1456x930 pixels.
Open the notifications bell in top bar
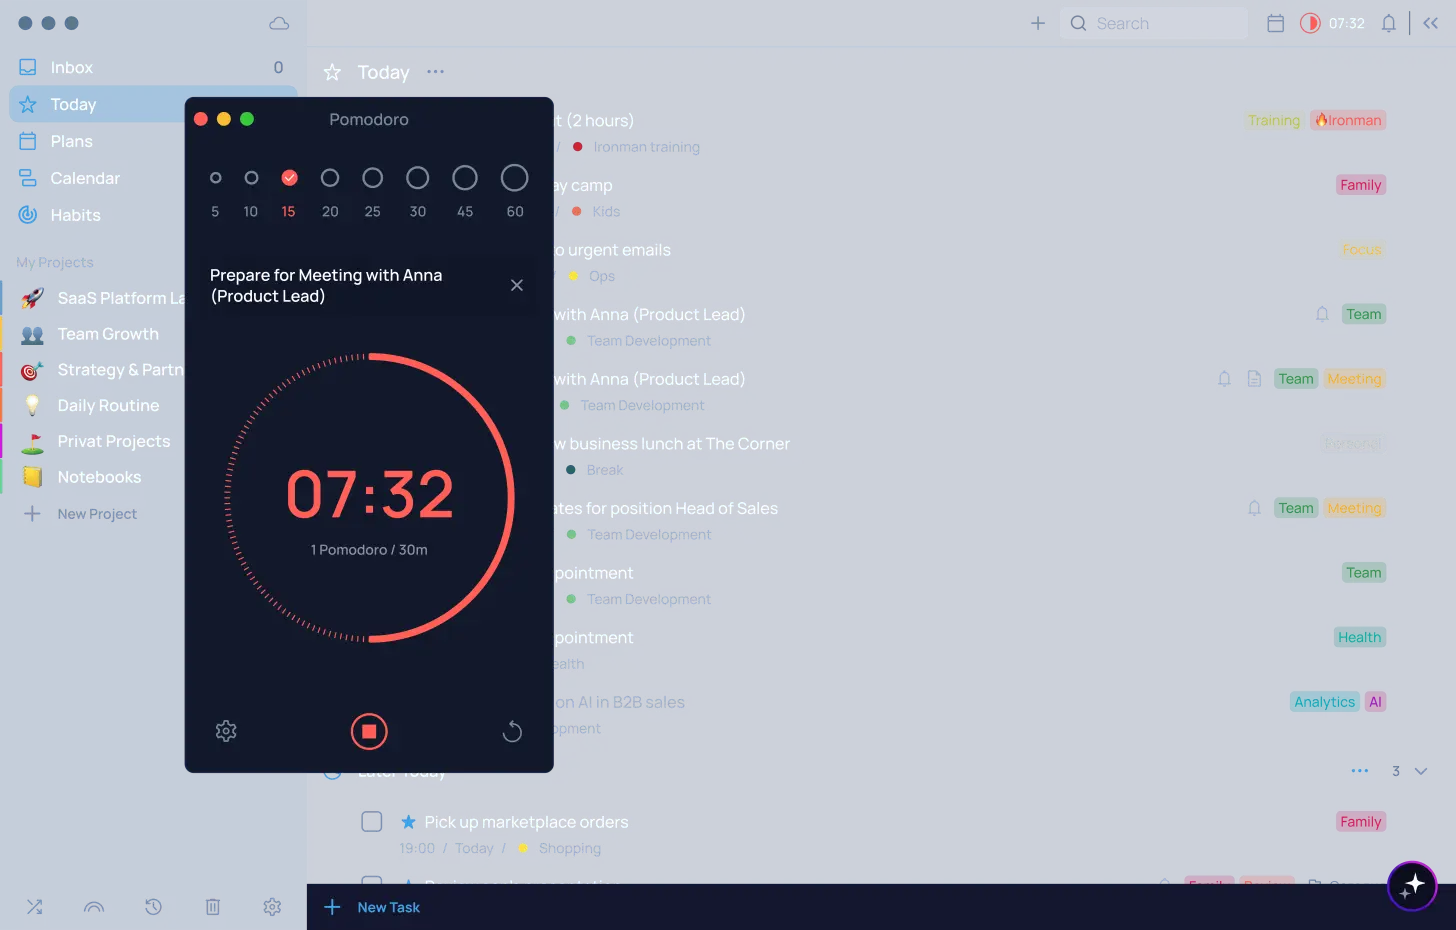(1388, 23)
